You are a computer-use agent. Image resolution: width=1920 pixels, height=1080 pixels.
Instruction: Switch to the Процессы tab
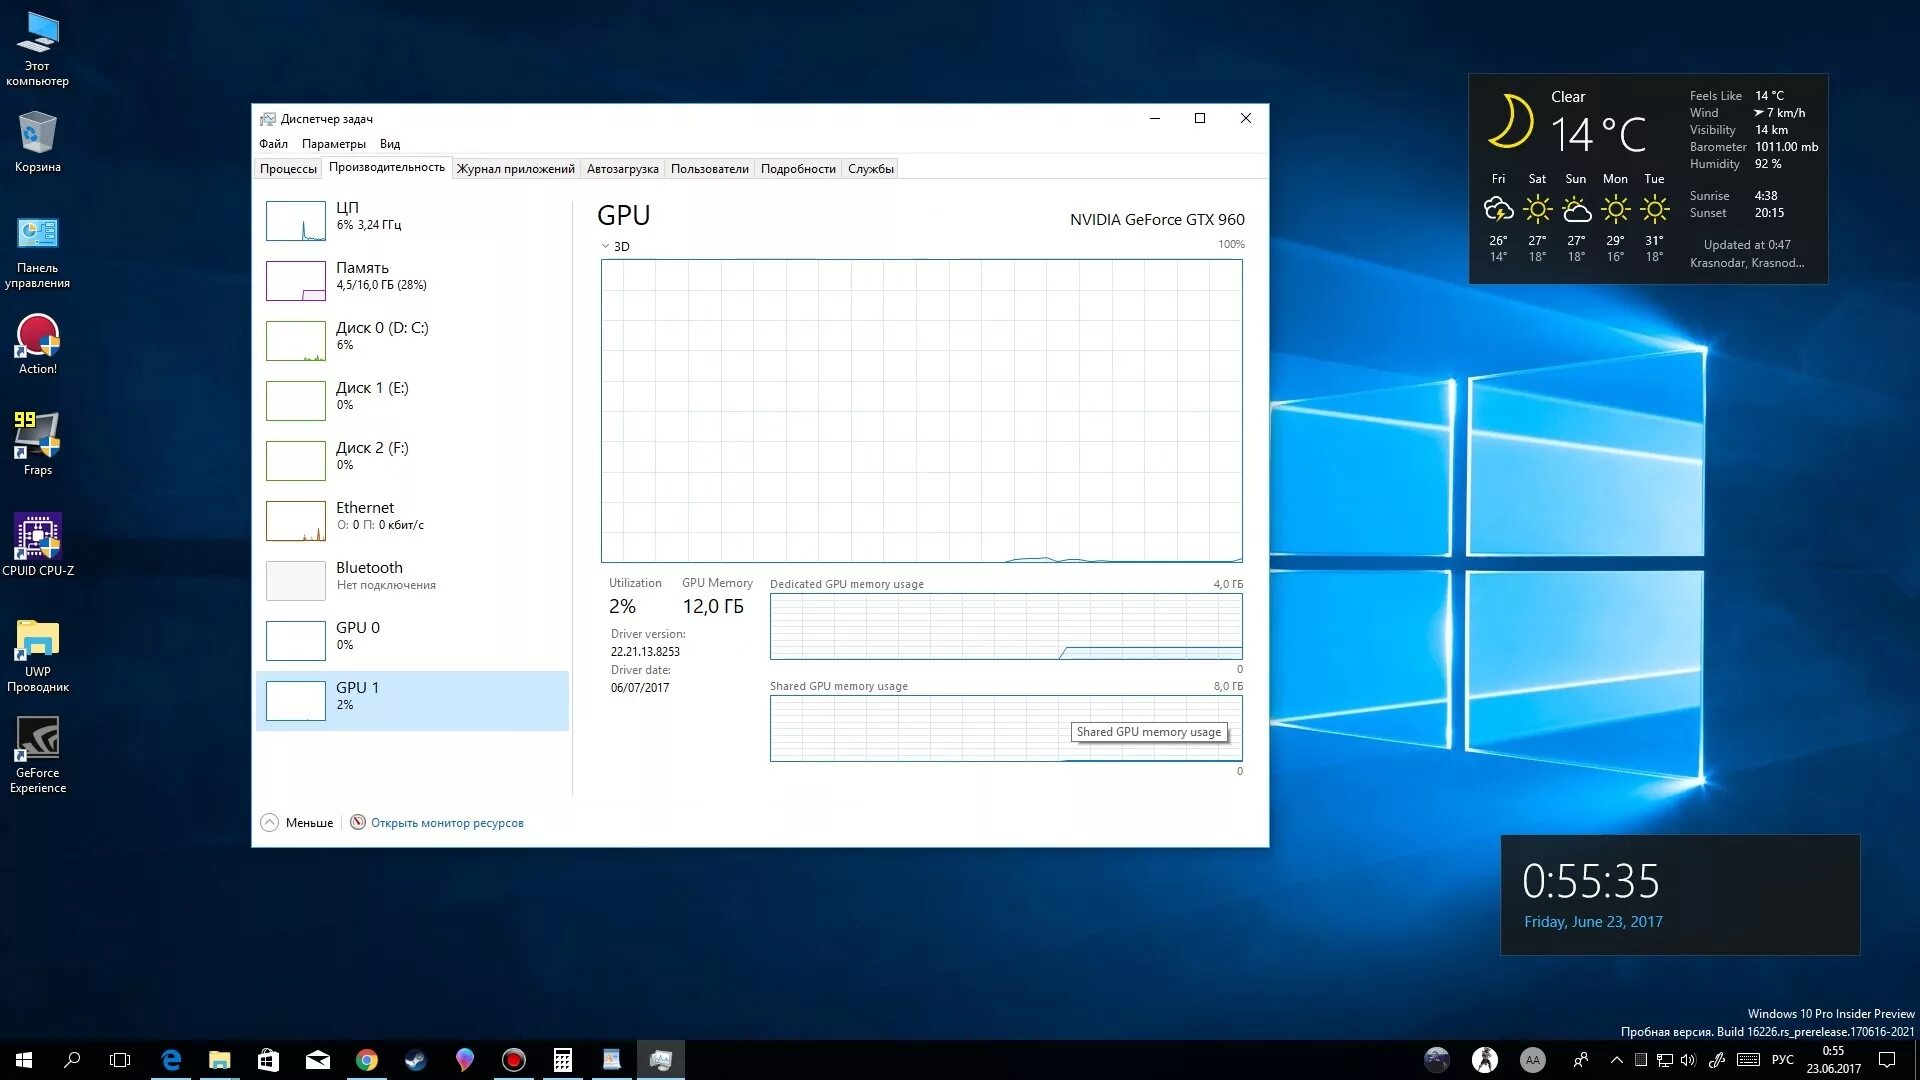click(288, 169)
